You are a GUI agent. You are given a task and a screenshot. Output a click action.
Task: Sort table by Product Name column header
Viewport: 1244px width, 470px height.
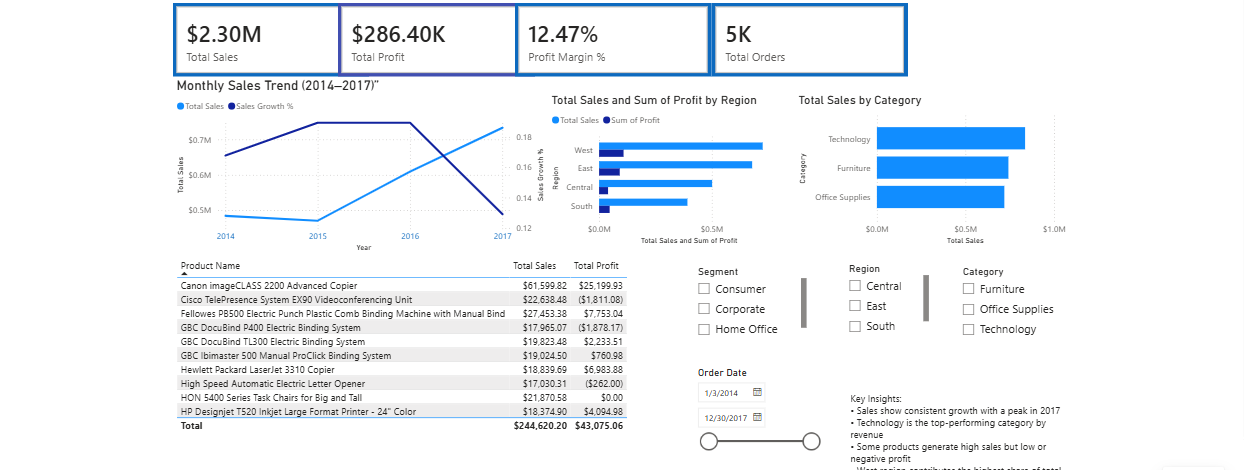[x=210, y=266]
